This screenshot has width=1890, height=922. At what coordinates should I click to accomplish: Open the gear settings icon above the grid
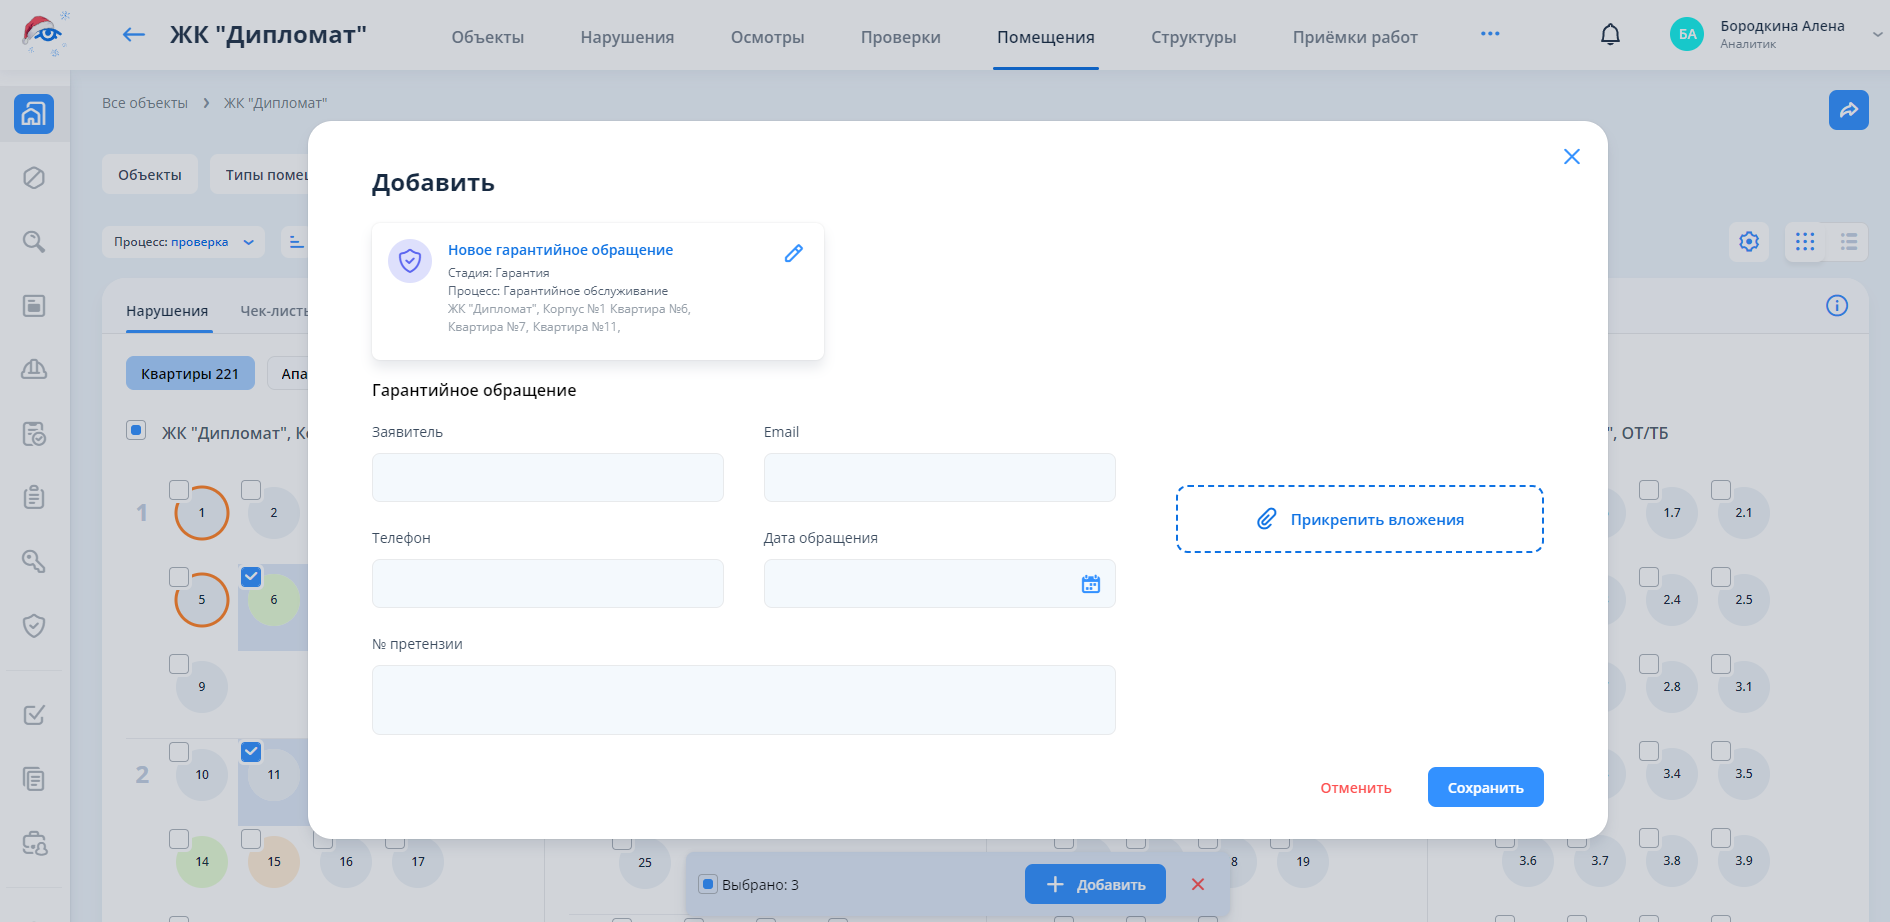[x=1749, y=242]
